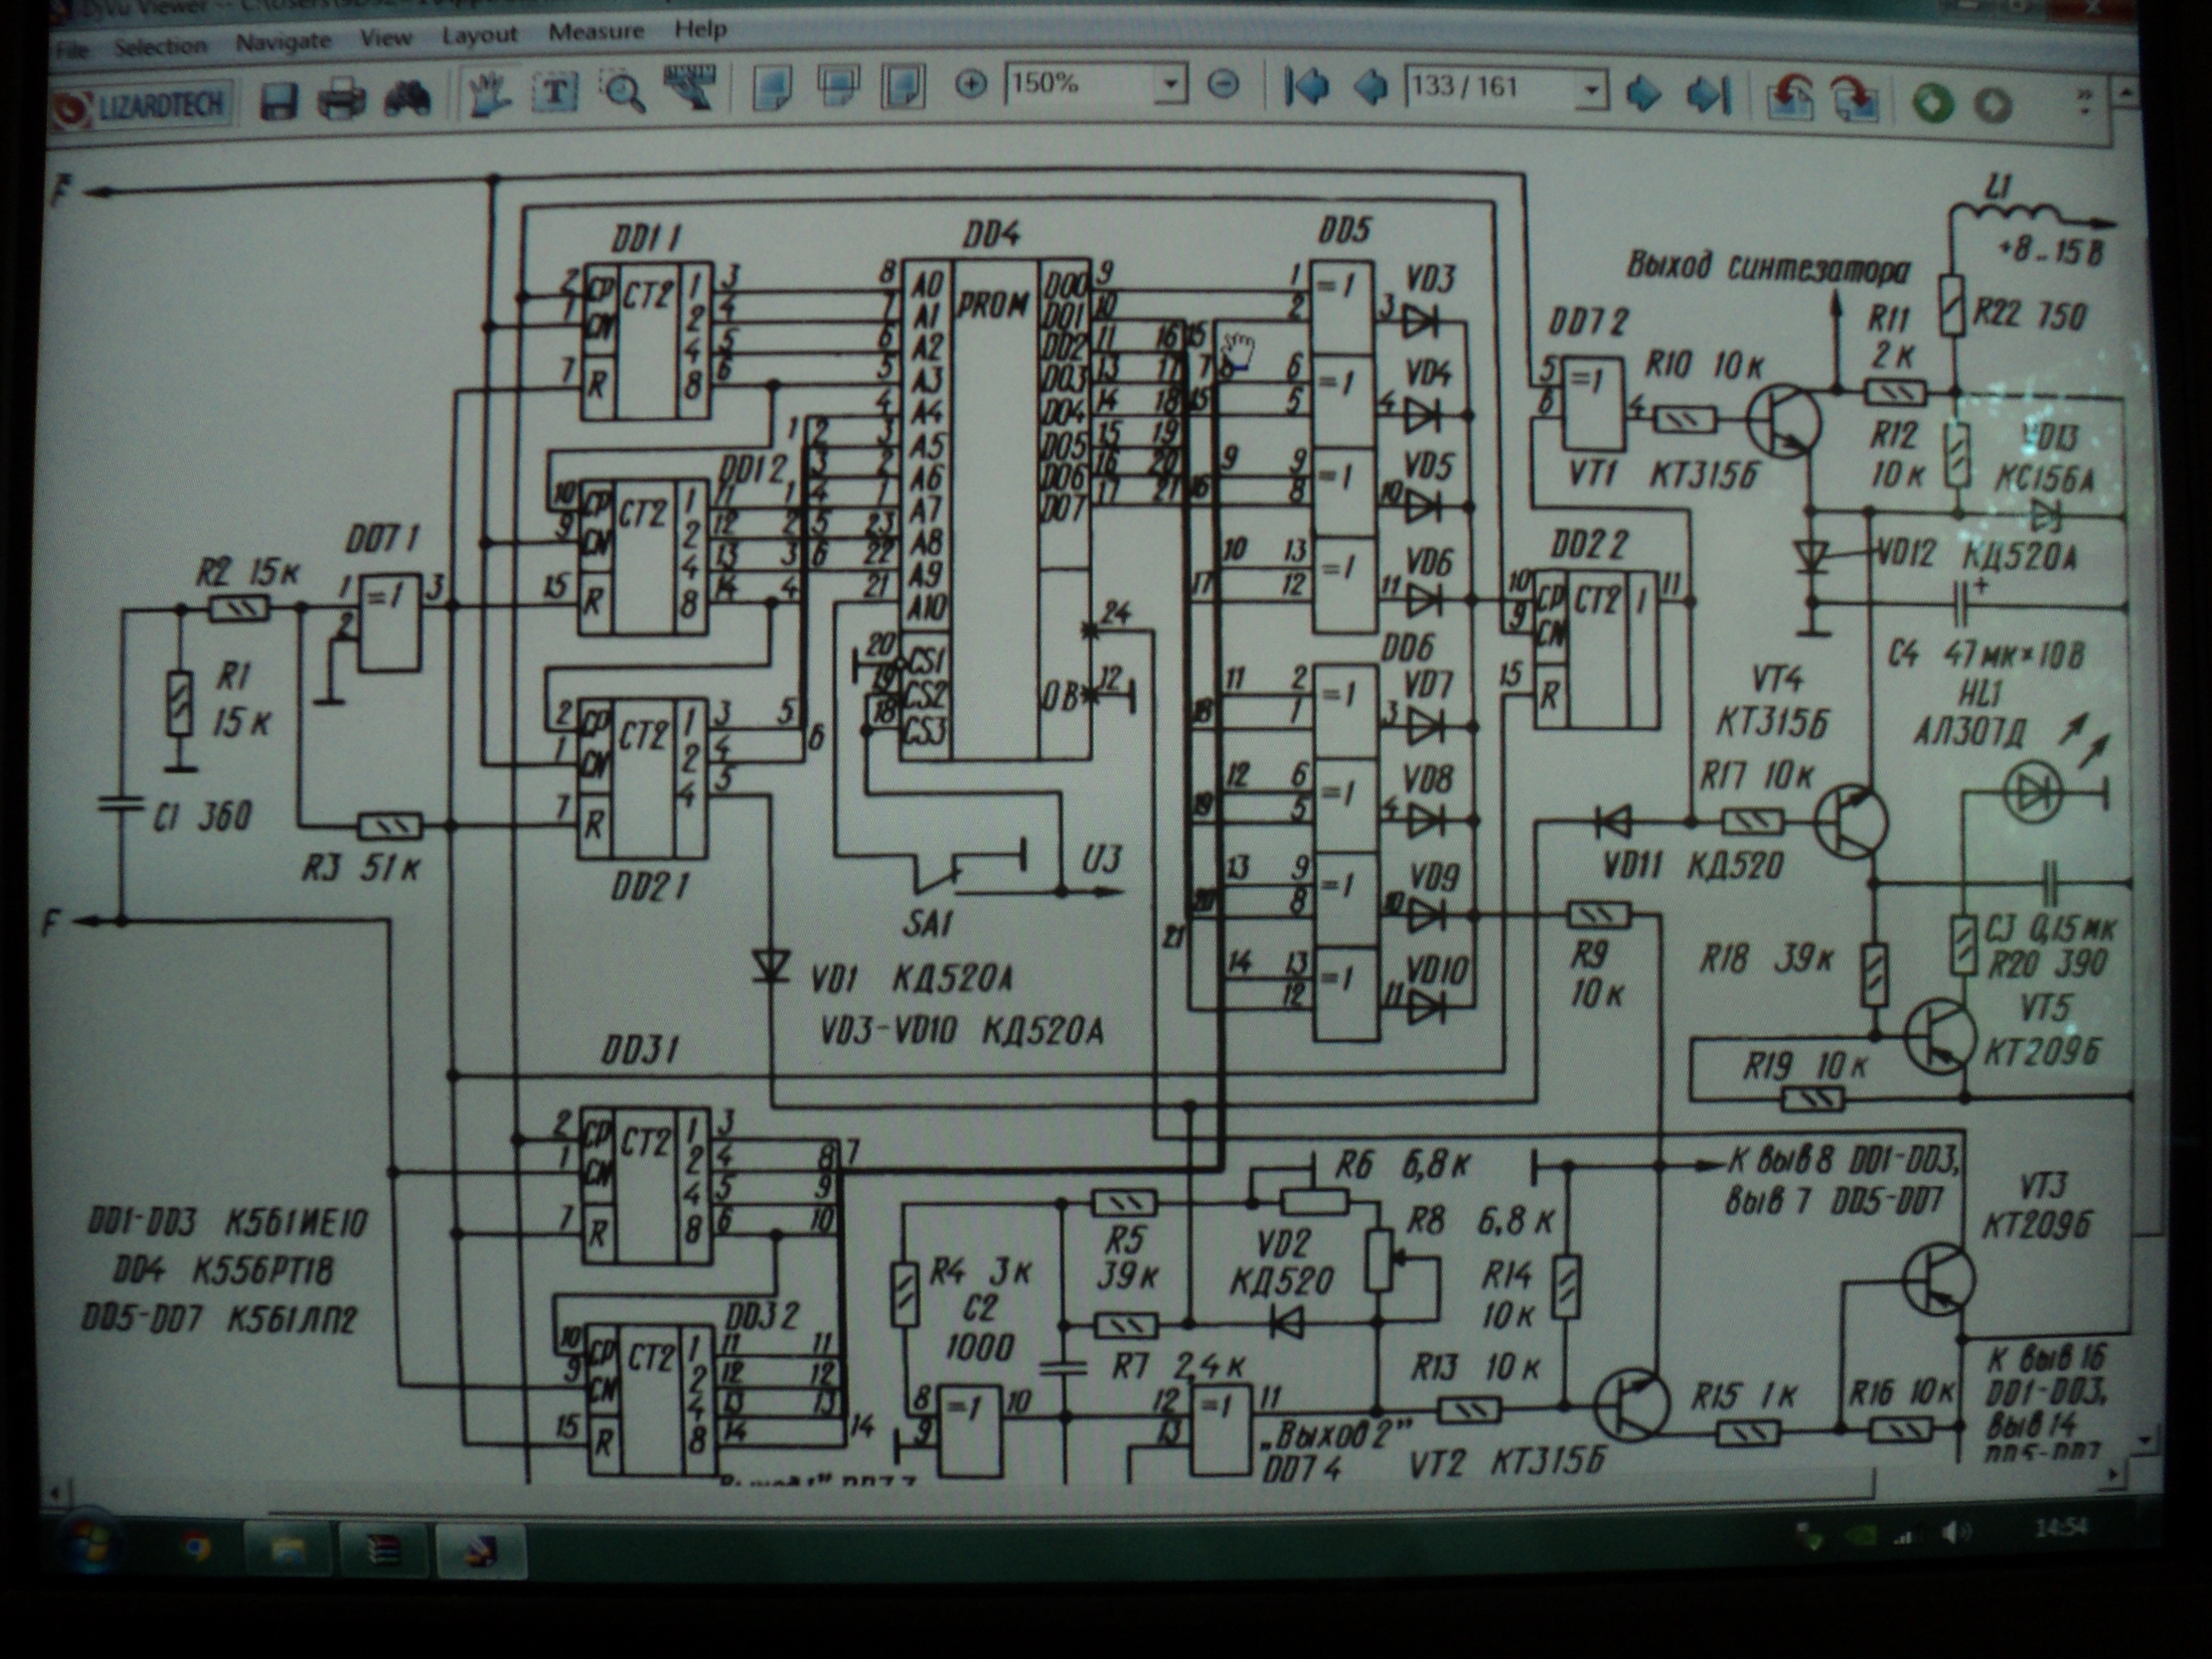2212x1659 pixels.
Task: Select the Hand pan tool
Action: [x=490, y=95]
